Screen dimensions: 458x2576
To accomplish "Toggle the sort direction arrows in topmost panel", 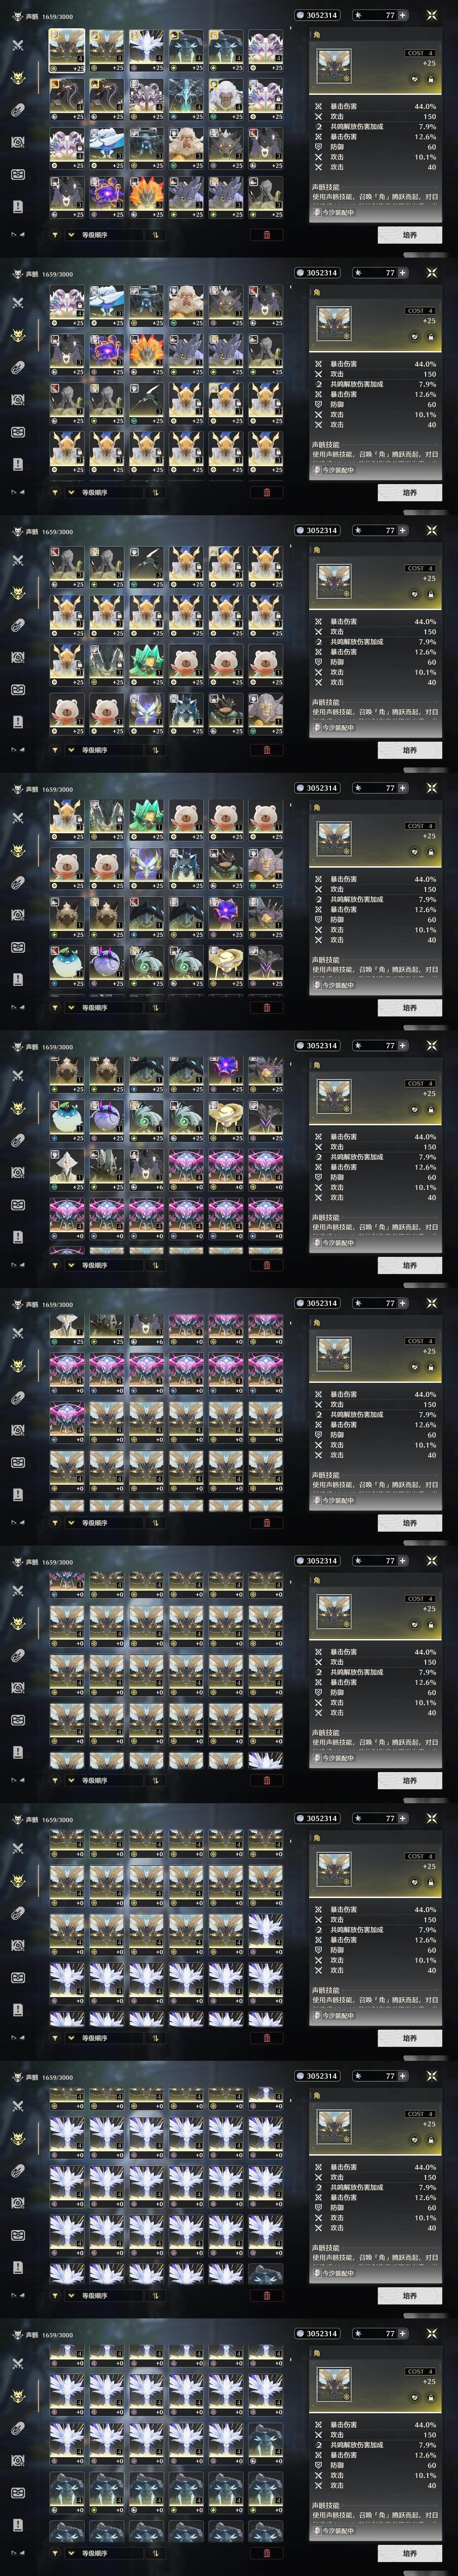I will tap(156, 235).
